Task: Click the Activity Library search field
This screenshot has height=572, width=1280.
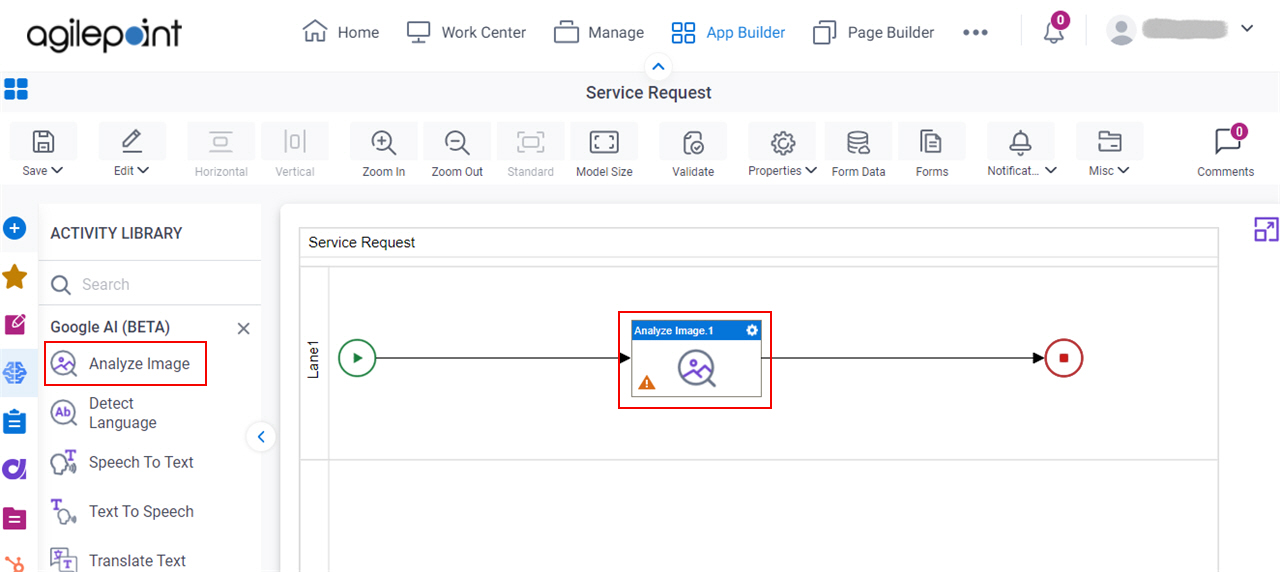Action: 150,285
